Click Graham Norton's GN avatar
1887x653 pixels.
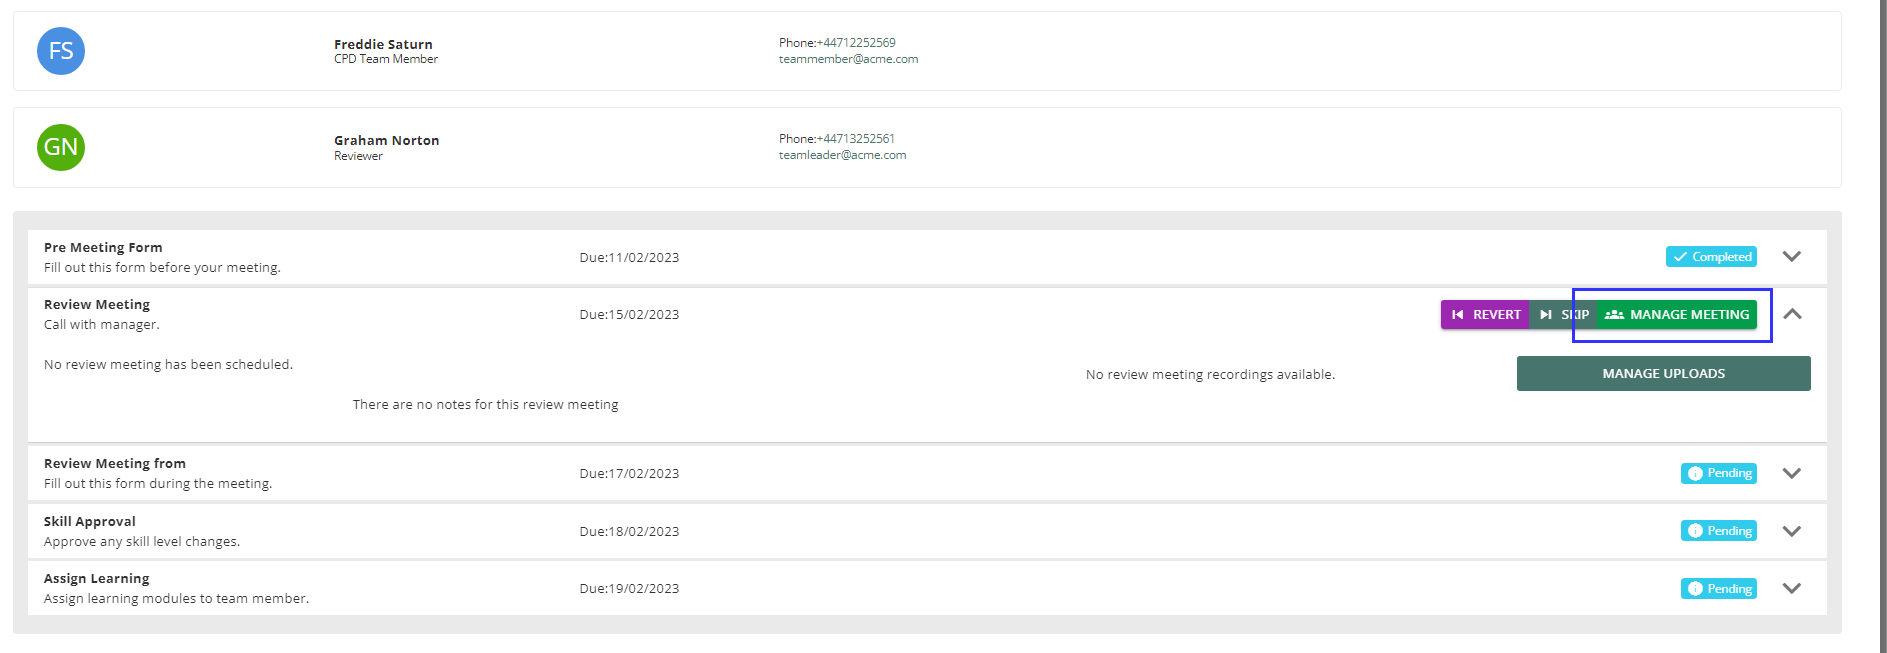61,147
